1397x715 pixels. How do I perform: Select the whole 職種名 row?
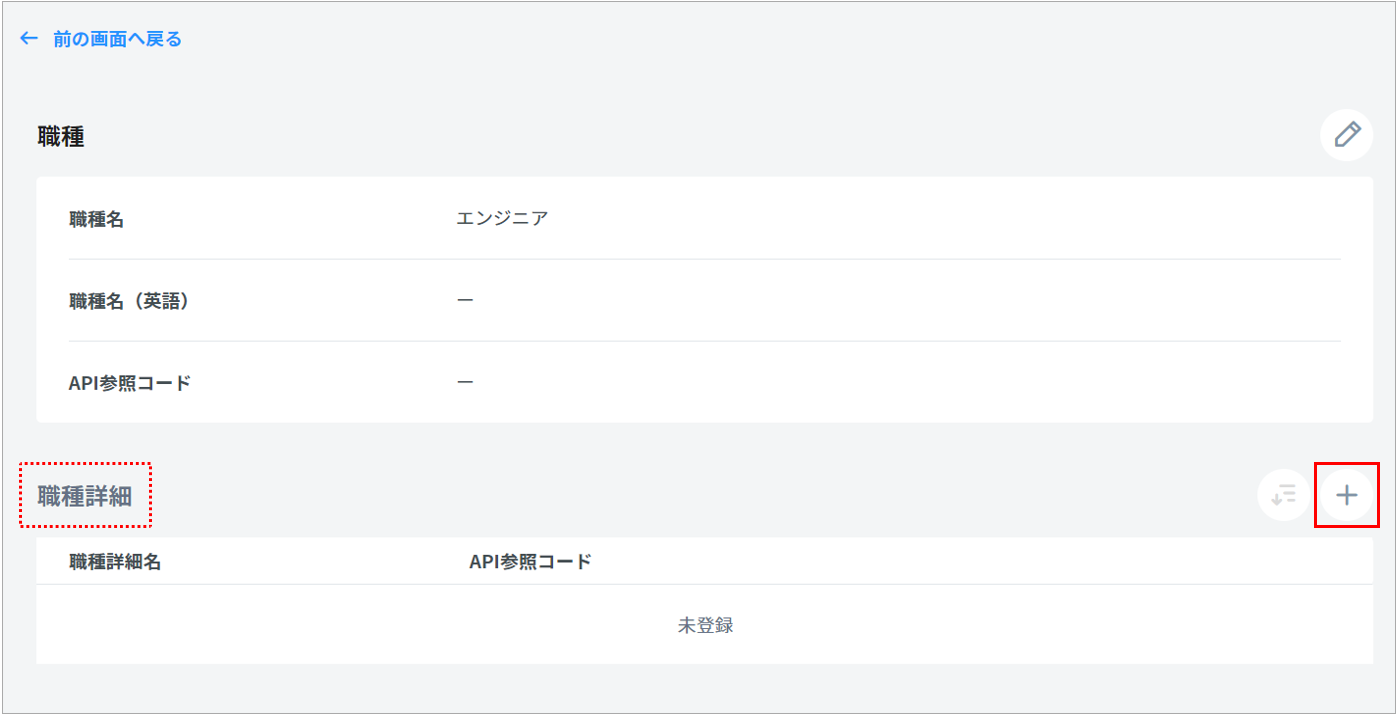click(704, 219)
